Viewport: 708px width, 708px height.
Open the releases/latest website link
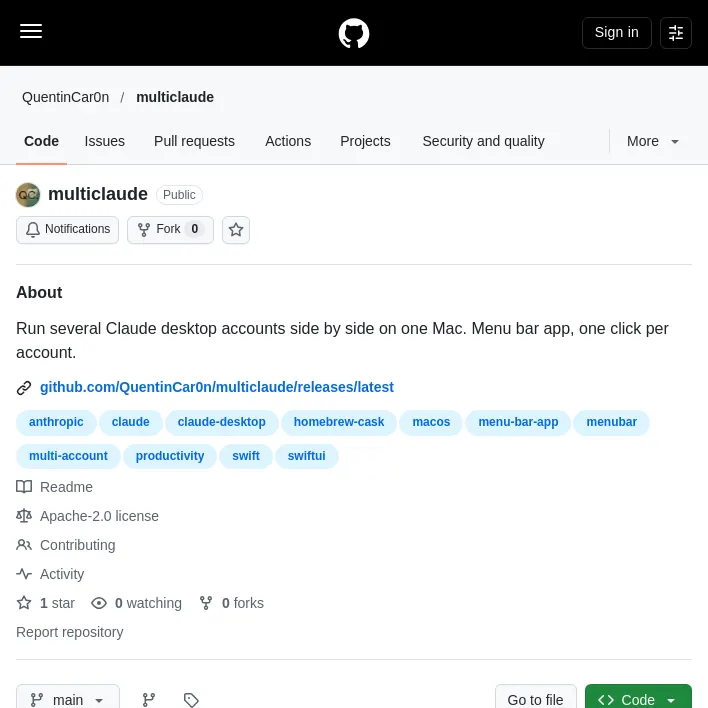[x=217, y=387]
